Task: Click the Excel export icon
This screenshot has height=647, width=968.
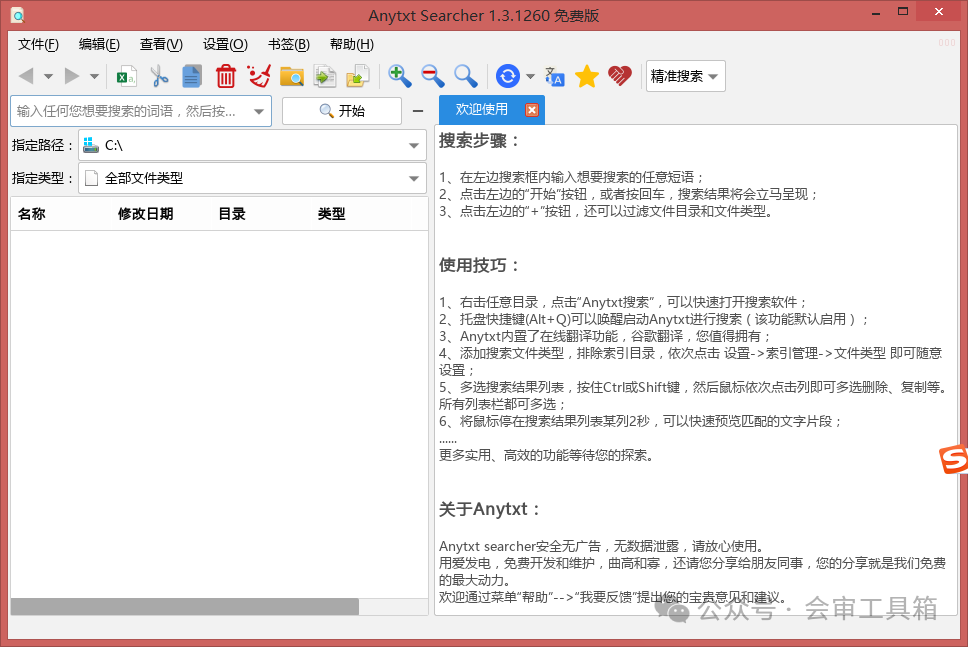Action: [x=127, y=76]
